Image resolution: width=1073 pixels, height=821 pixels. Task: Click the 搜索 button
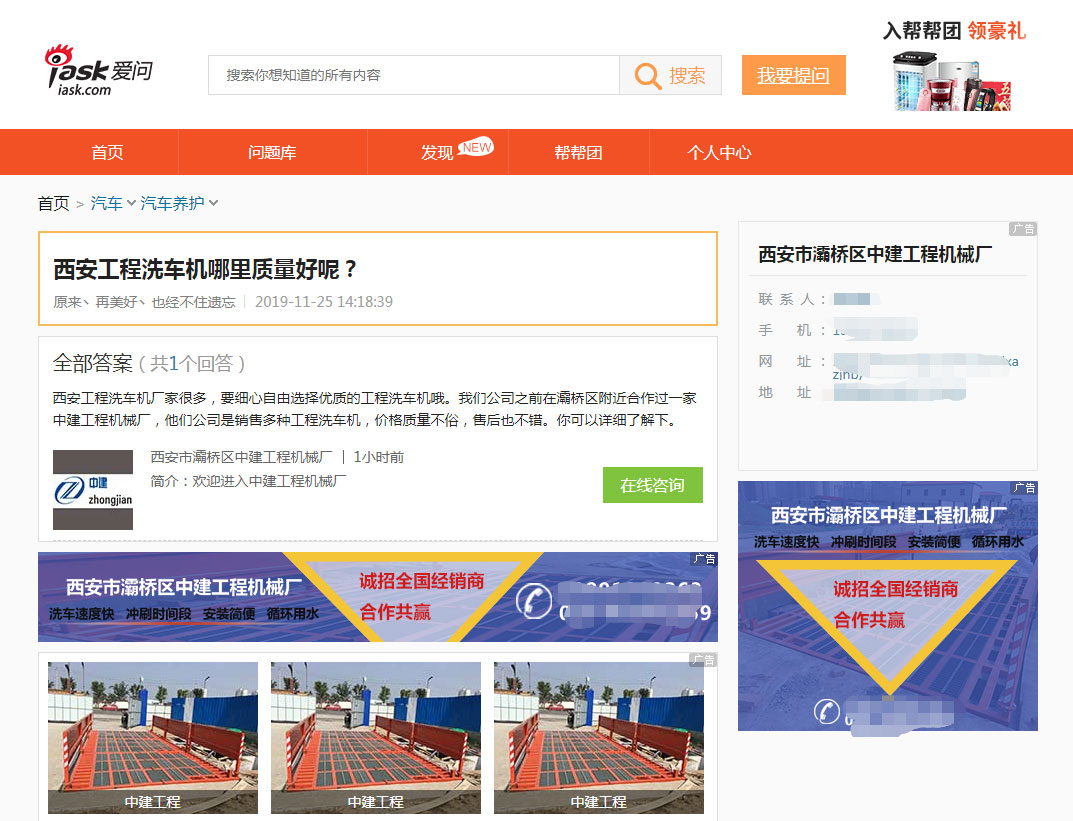tap(671, 75)
